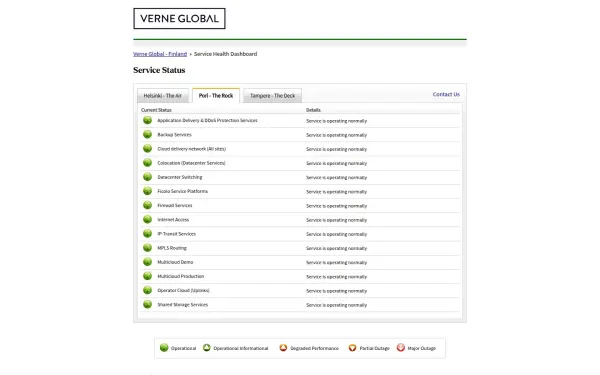The image size is (600, 375).
Task: Click the 'Shared Storage Services' row text
Action: tap(183, 305)
